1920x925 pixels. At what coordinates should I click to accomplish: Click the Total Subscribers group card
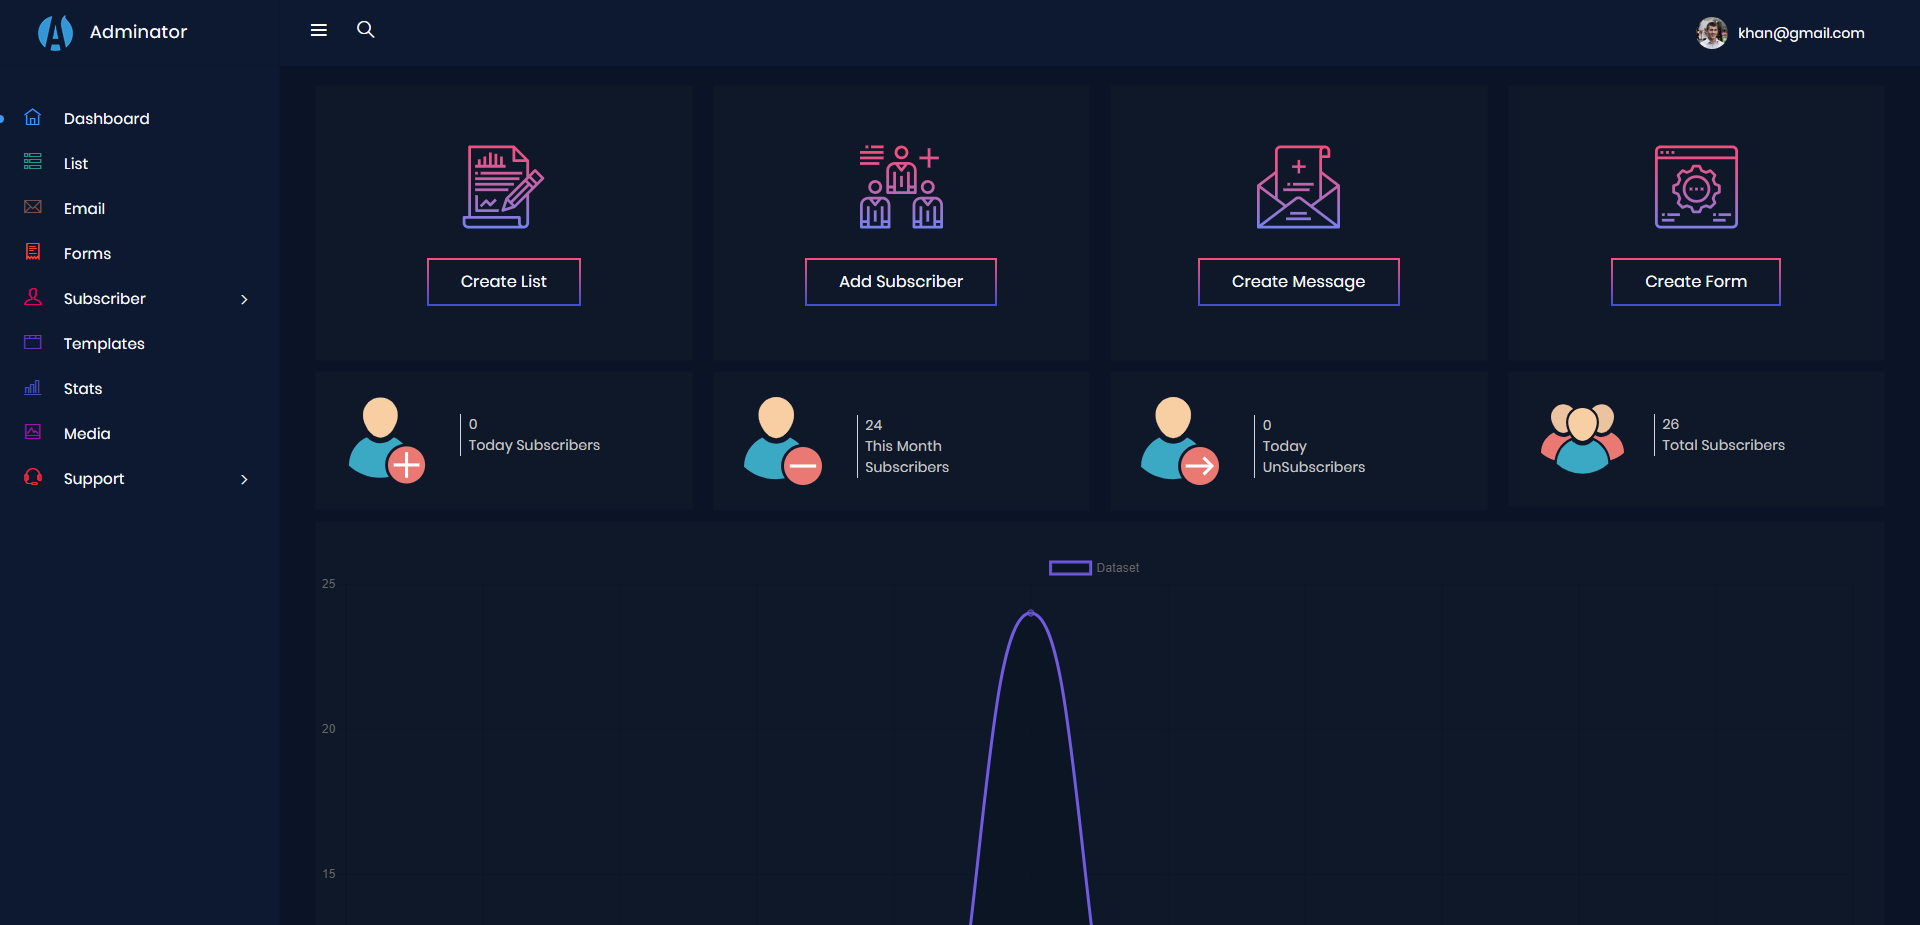(1696, 441)
